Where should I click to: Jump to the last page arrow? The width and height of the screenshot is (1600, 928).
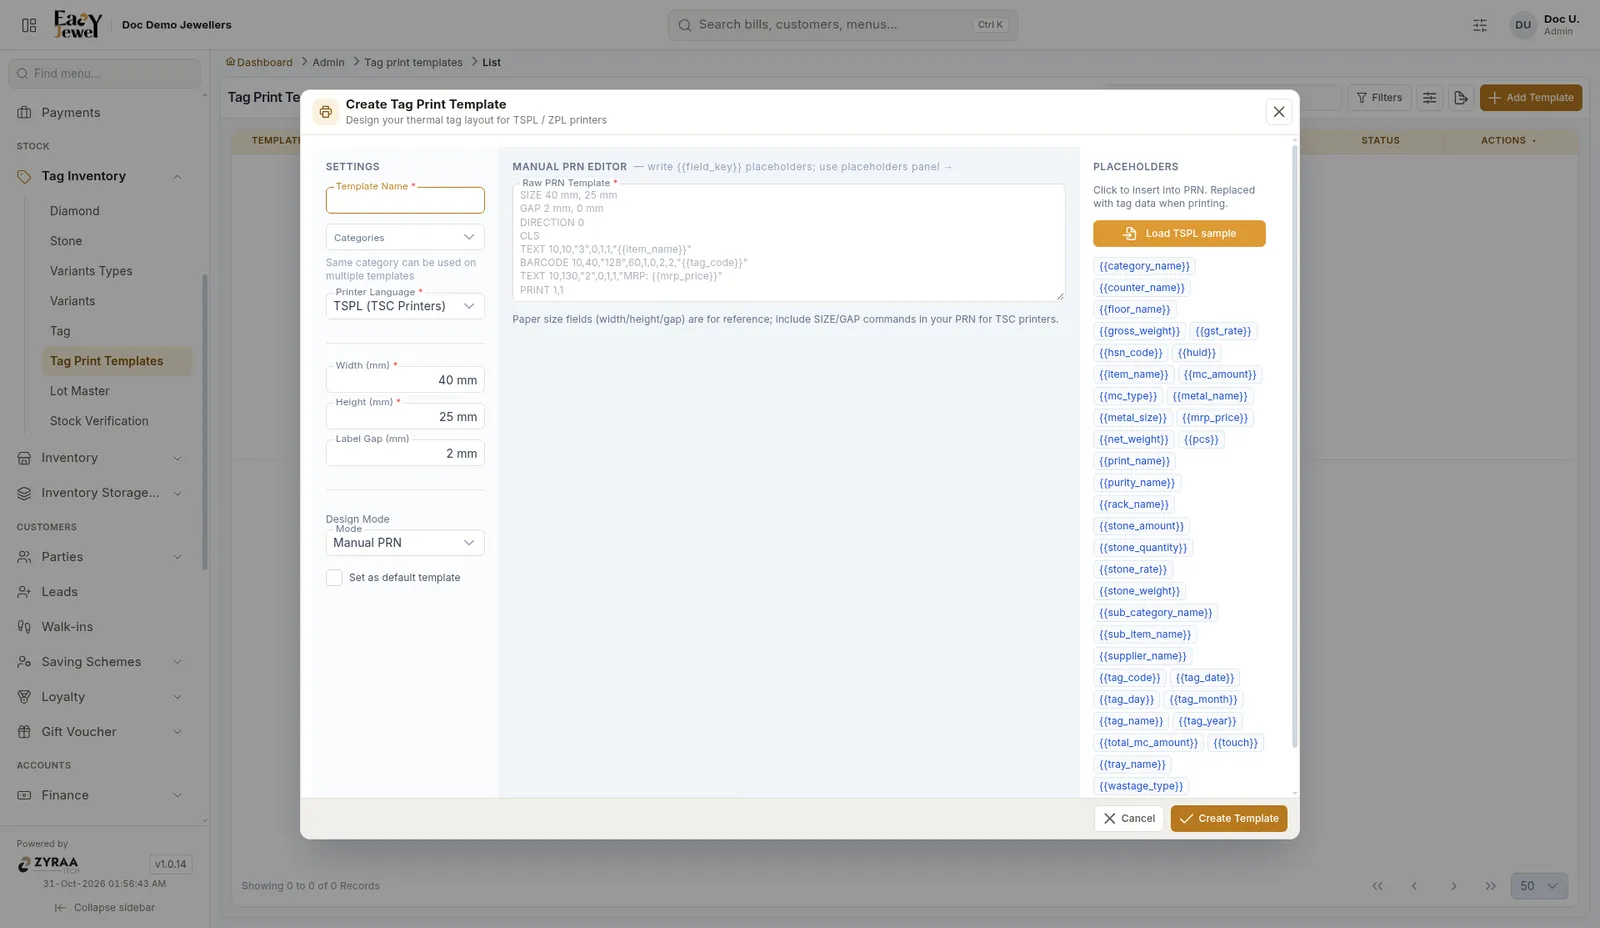point(1491,886)
